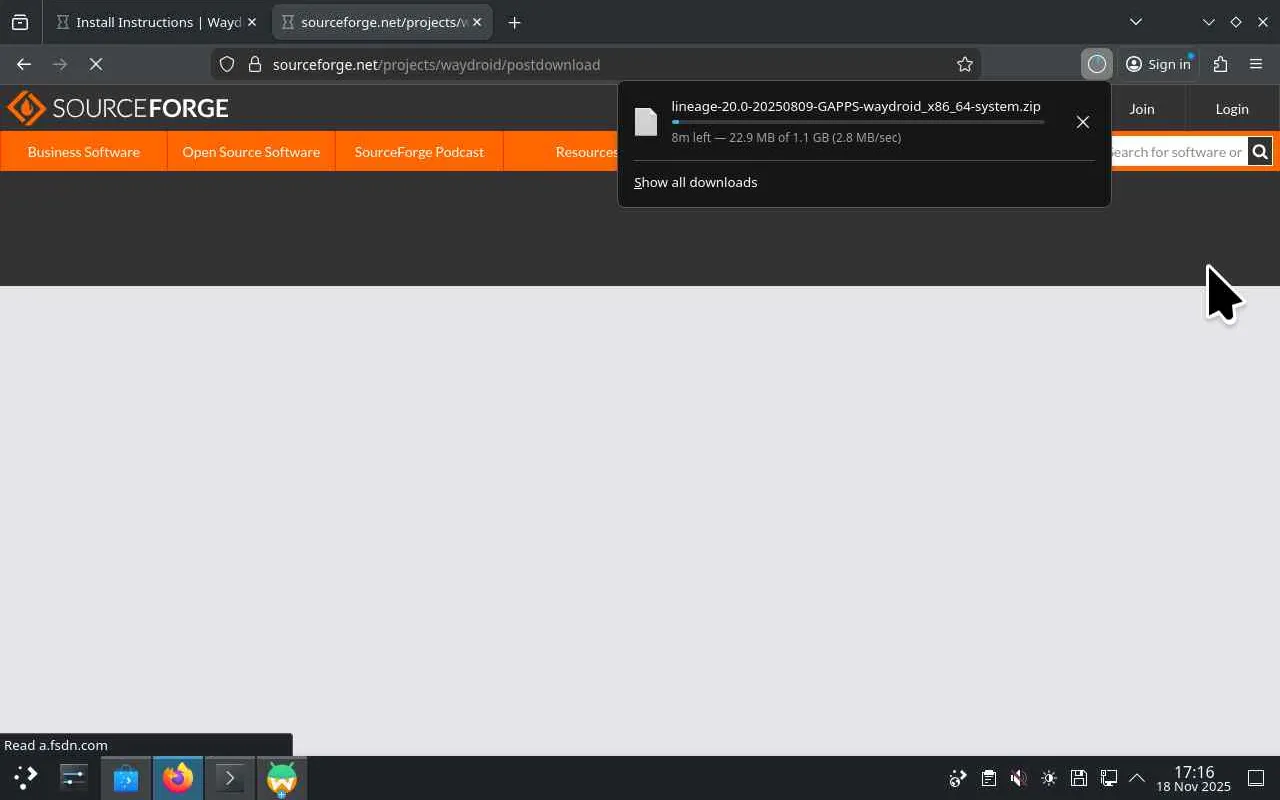Image resolution: width=1280 pixels, height=800 pixels.
Task: Show hidden system tray icons
Action: point(1137,778)
